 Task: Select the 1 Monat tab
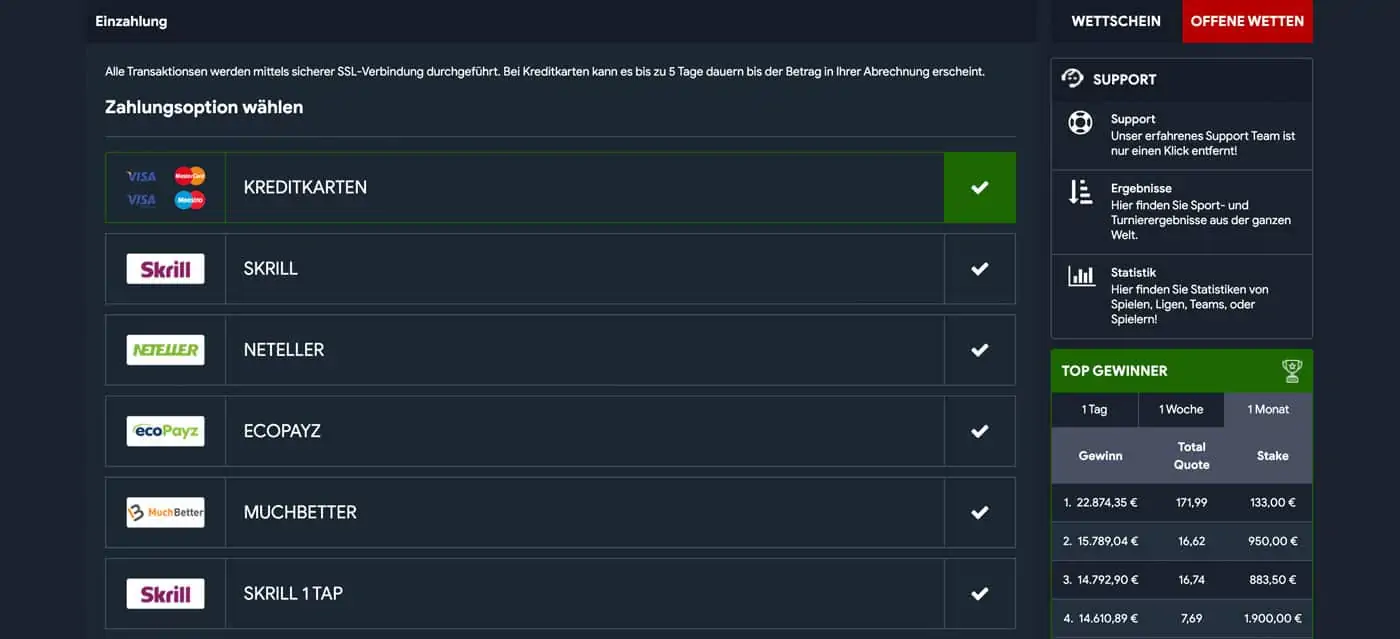tap(1268, 409)
